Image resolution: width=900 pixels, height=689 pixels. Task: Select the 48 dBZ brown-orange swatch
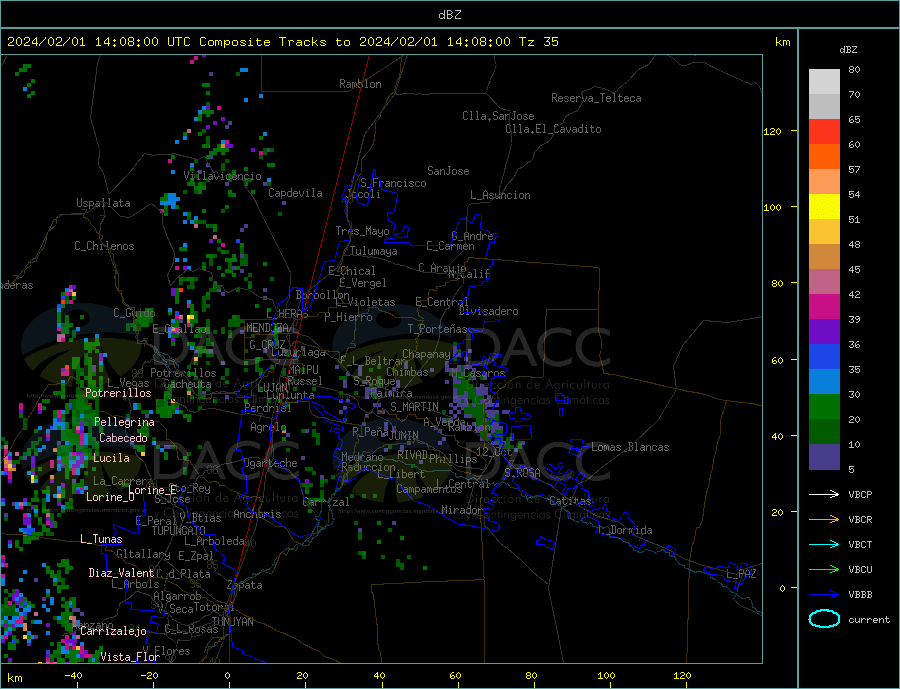point(824,257)
